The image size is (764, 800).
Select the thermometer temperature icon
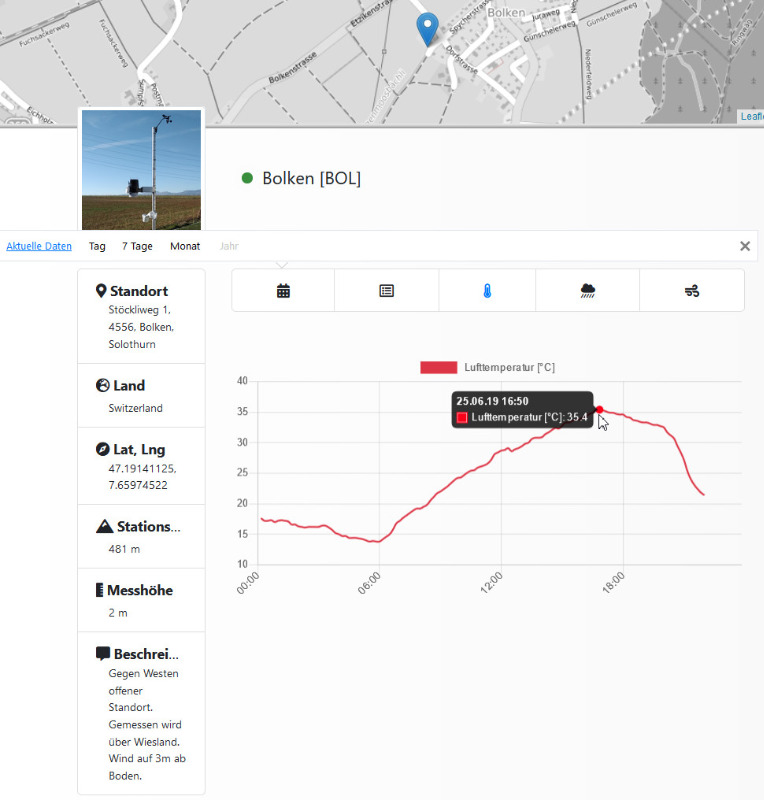tap(487, 291)
